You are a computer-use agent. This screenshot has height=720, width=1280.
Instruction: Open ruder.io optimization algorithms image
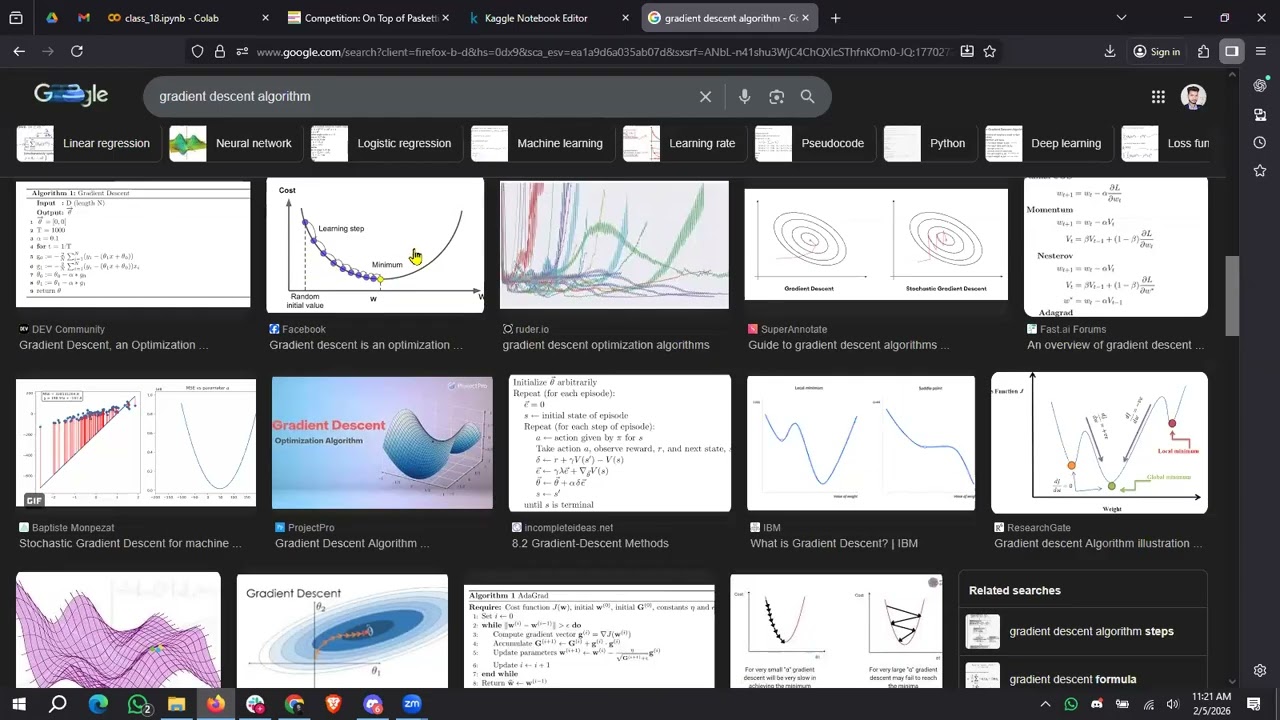coord(614,245)
